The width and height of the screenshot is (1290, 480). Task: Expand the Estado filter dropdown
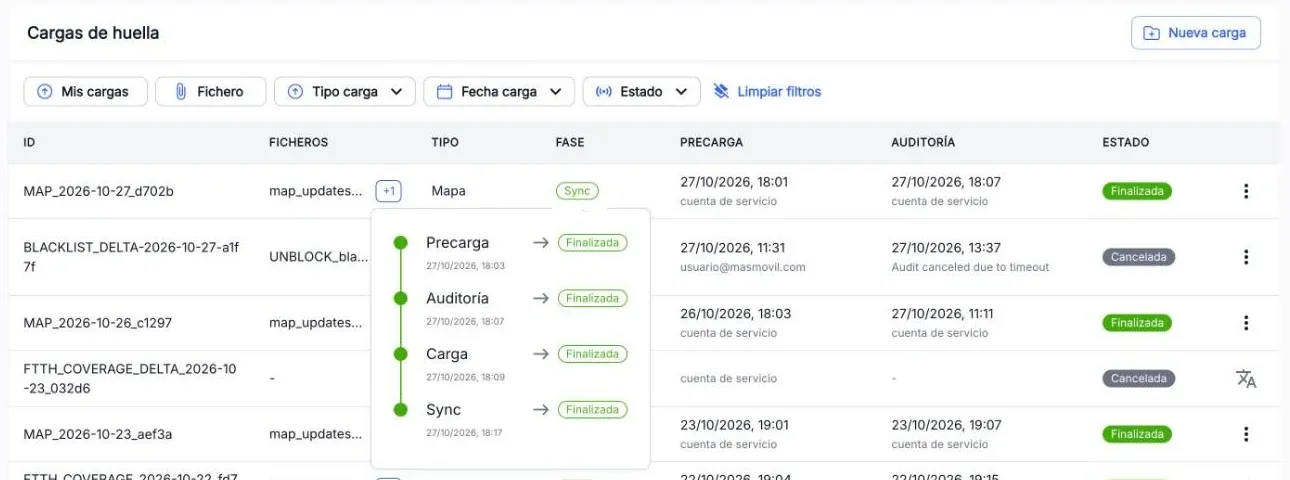pyautogui.click(x=641, y=91)
